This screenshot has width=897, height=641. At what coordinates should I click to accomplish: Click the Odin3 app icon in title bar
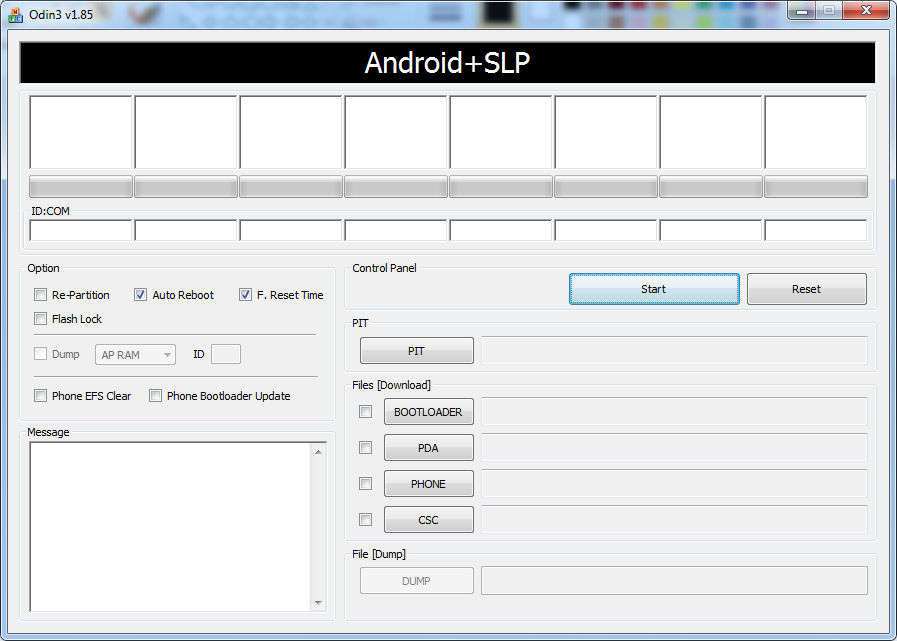point(15,14)
